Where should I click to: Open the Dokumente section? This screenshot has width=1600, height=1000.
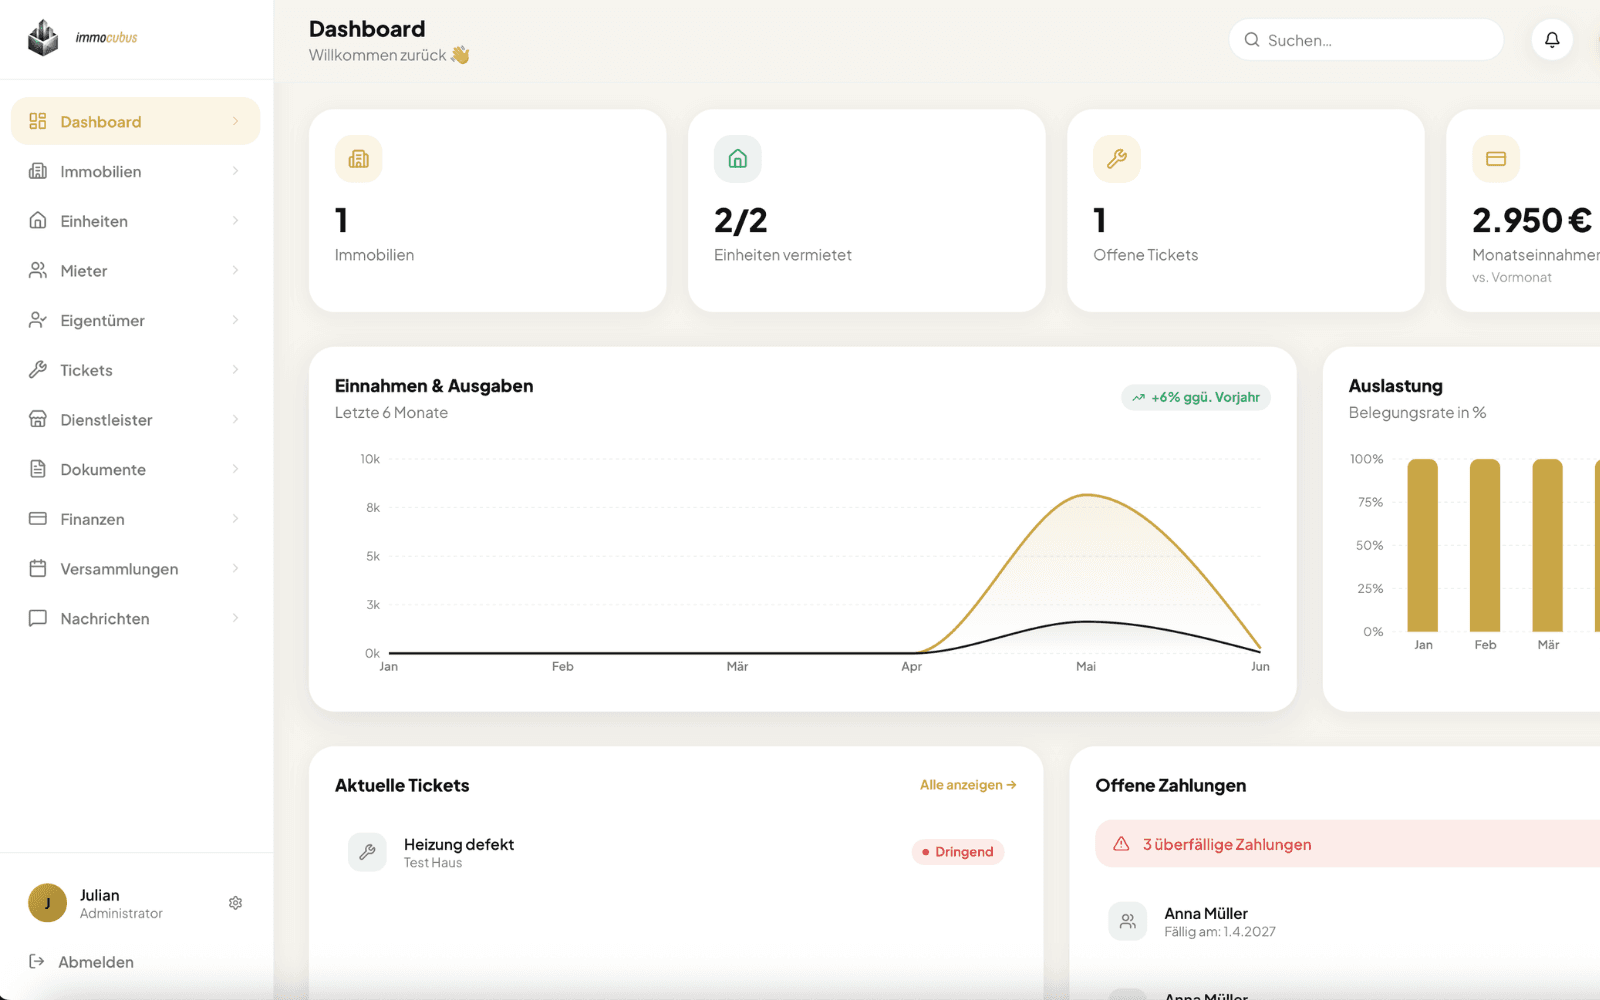point(135,469)
